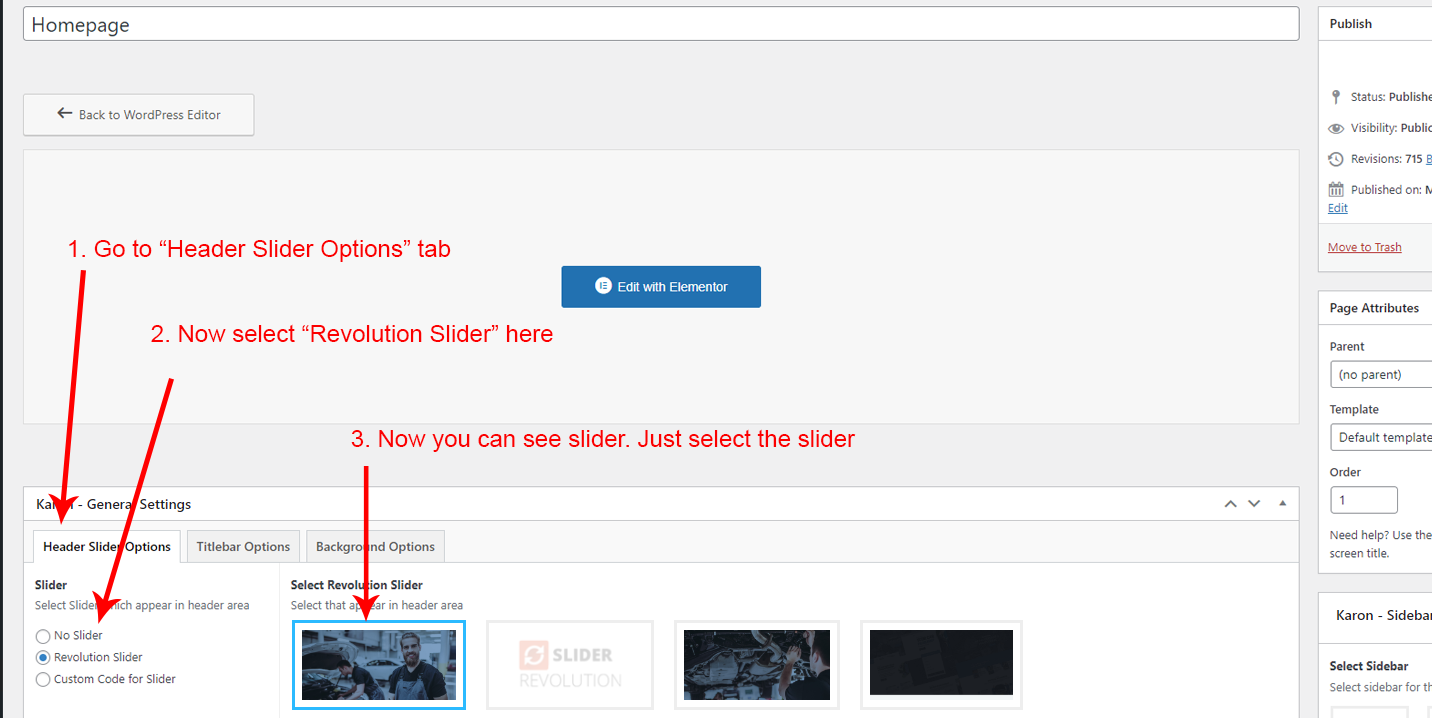Go back to WordPress Editor

coord(139,115)
